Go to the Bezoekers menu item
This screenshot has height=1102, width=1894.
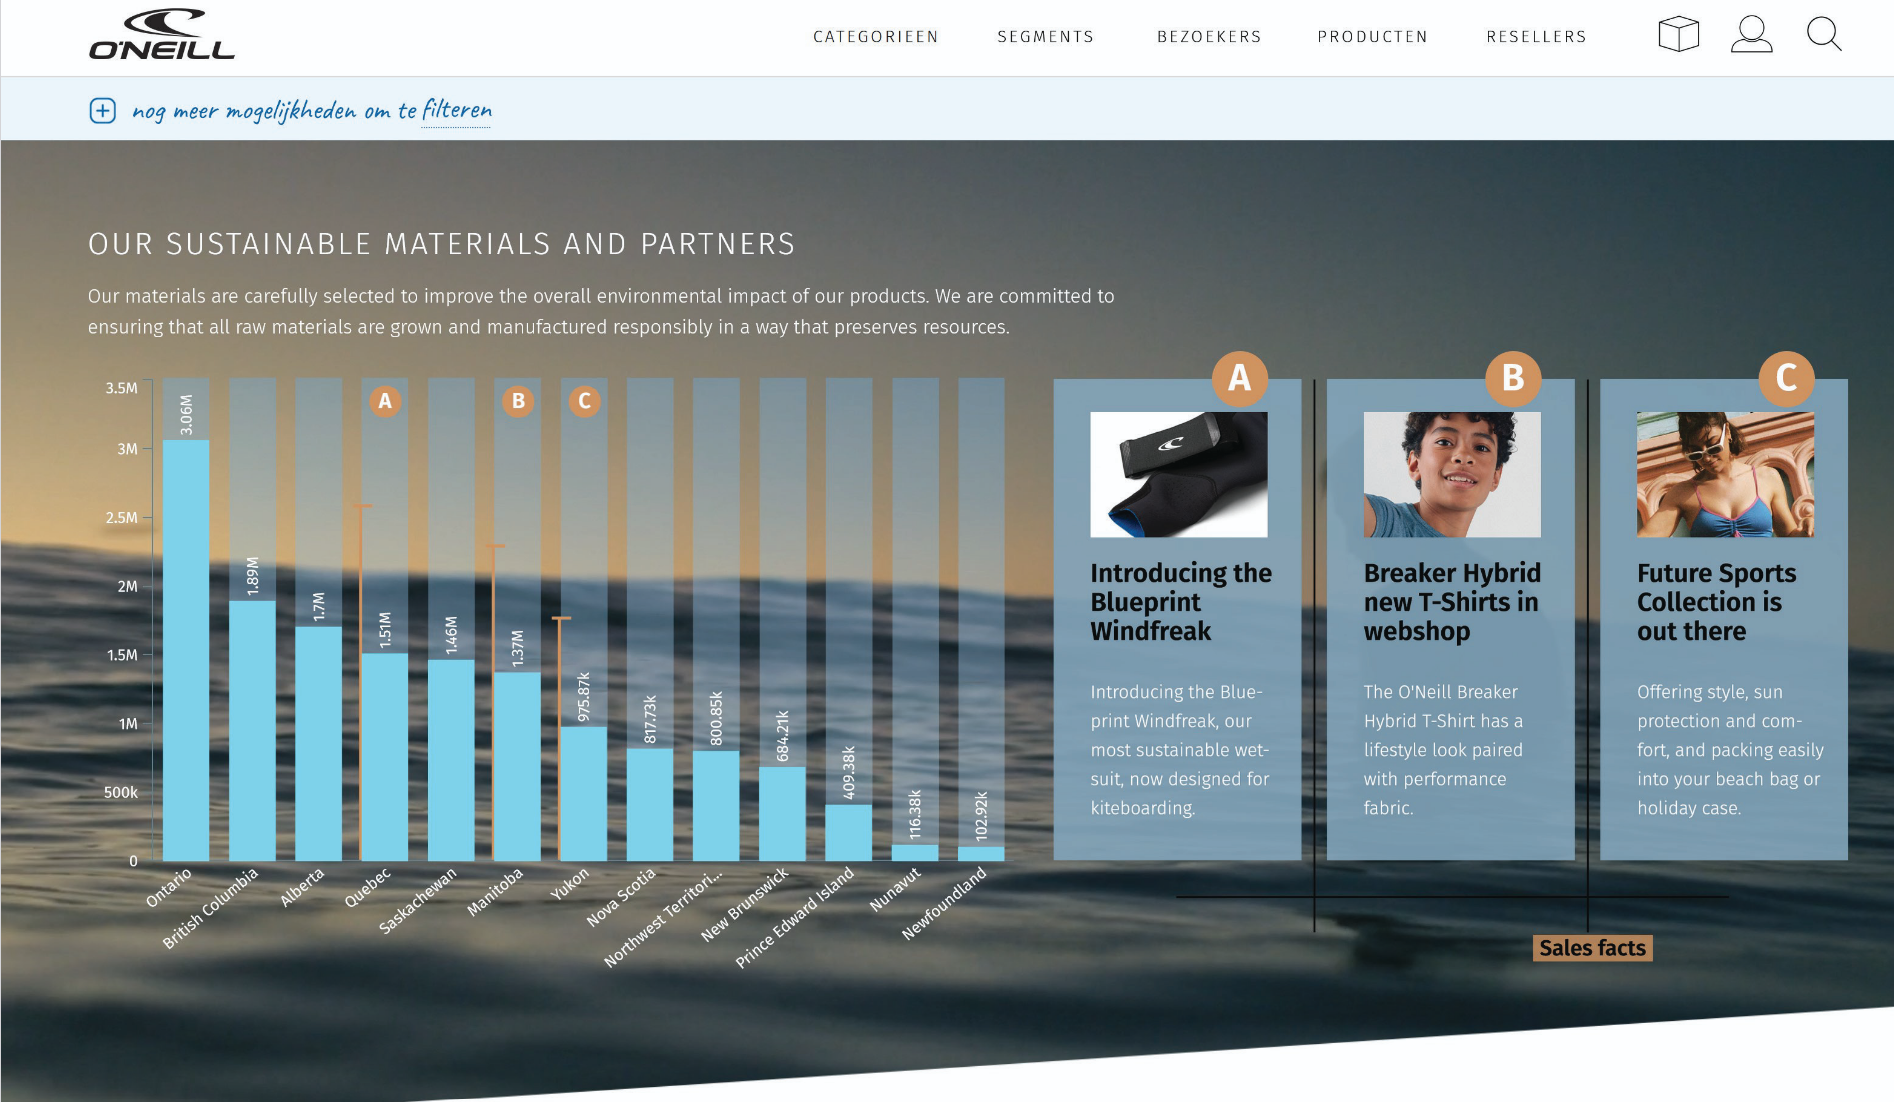pos(1209,37)
